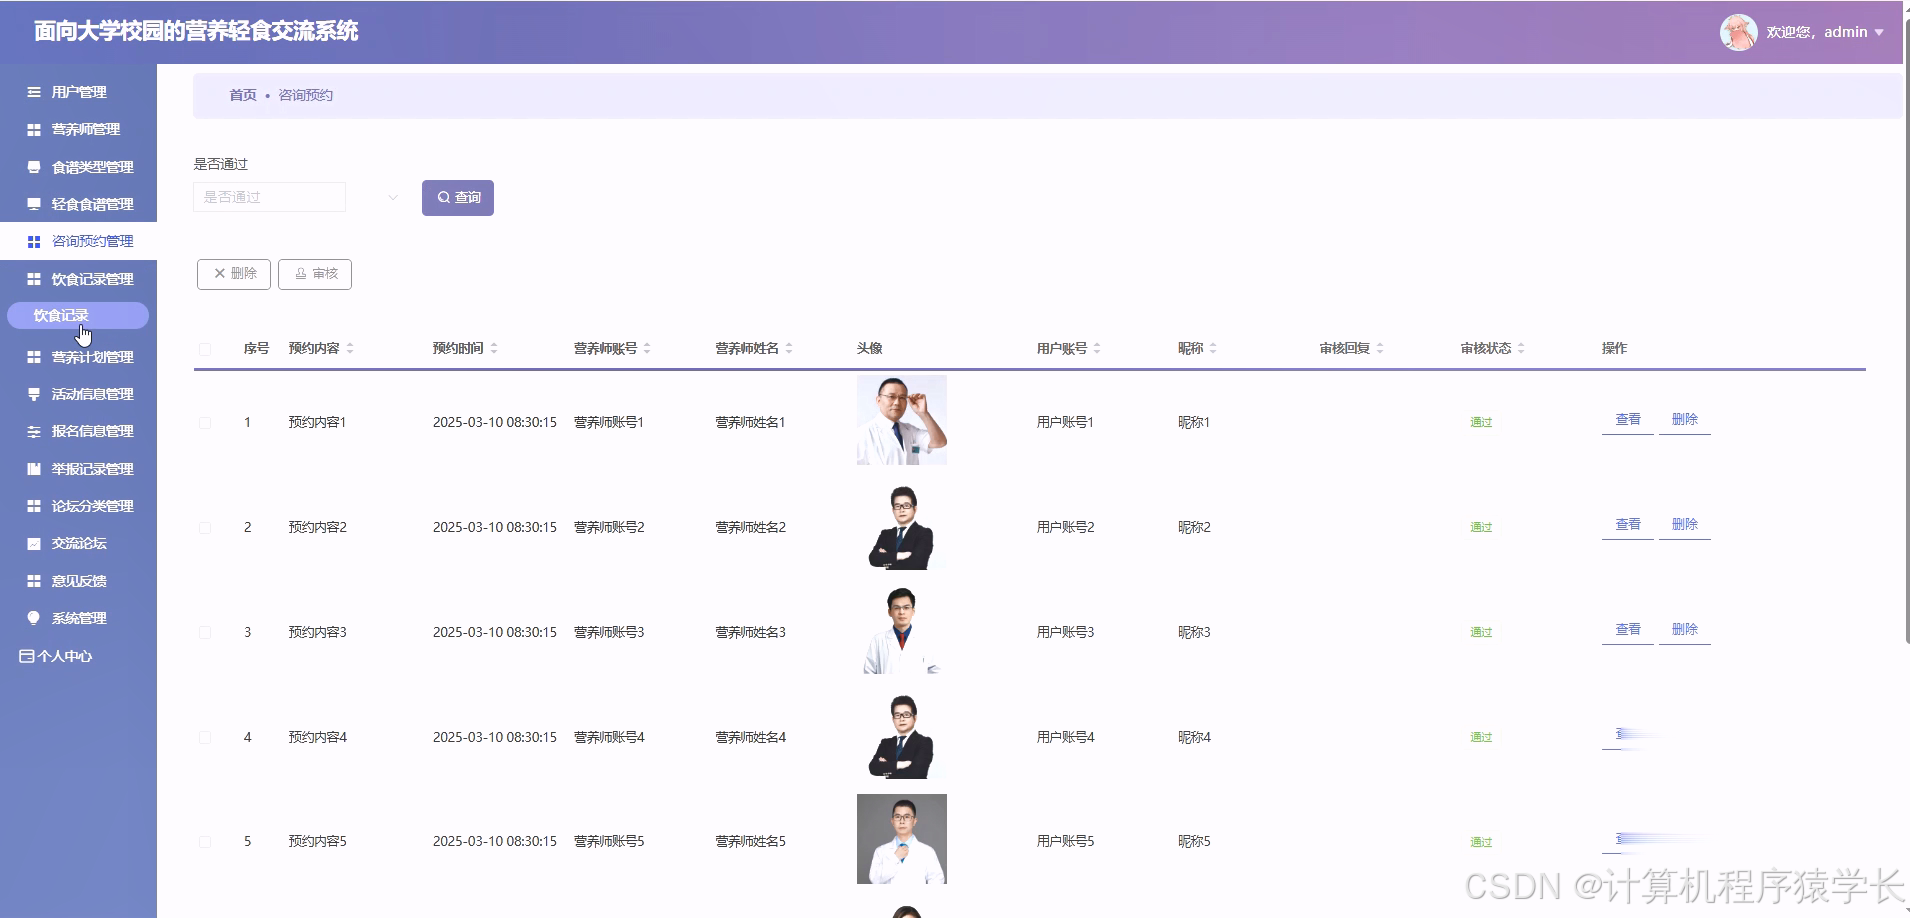Image resolution: width=1910 pixels, height=918 pixels.
Task: Open the 是否通过 dropdown
Action: point(299,197)
